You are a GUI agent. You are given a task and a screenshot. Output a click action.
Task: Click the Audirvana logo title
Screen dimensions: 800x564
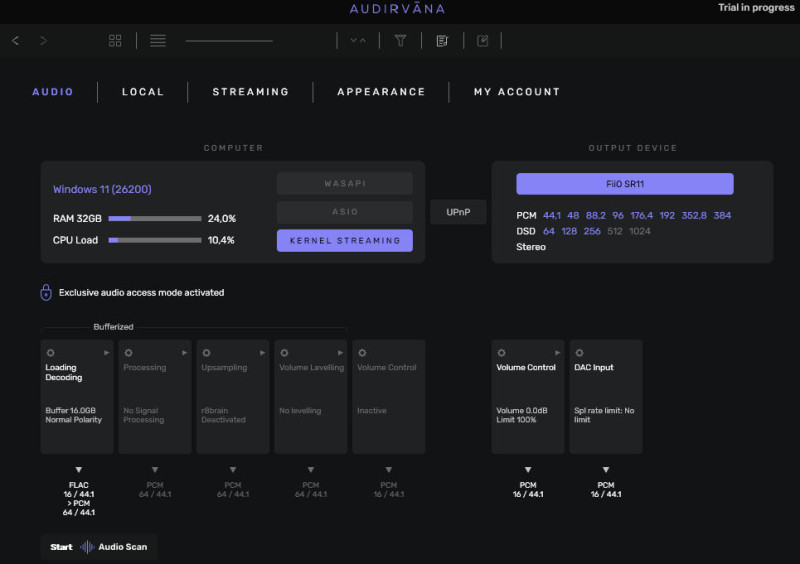[397, 9]
